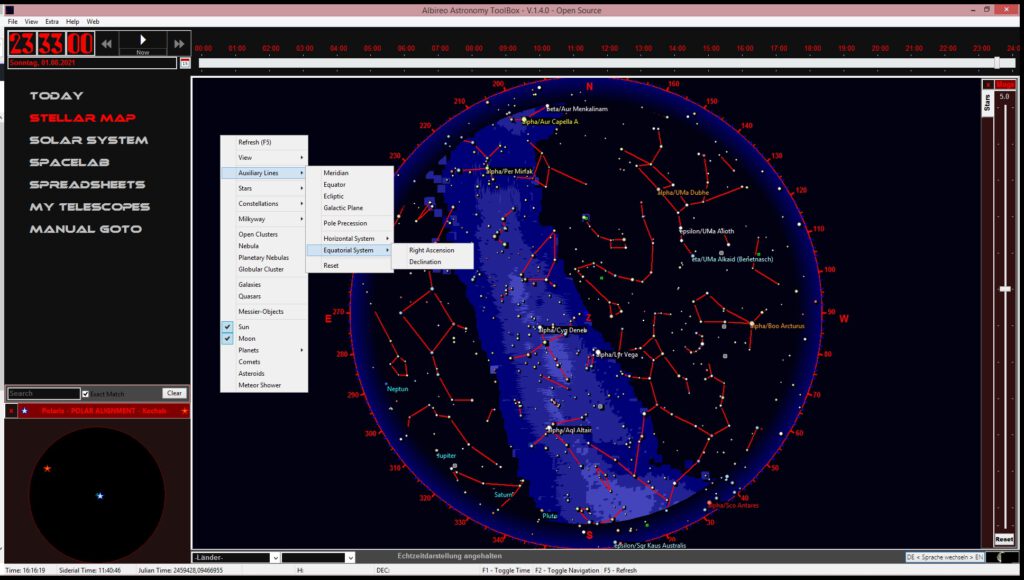Image resolution: width=1024 pixels, height=580 pixels.
Task: Toggle Meteor Shower menu entry
Action: (x=264, y=385)
